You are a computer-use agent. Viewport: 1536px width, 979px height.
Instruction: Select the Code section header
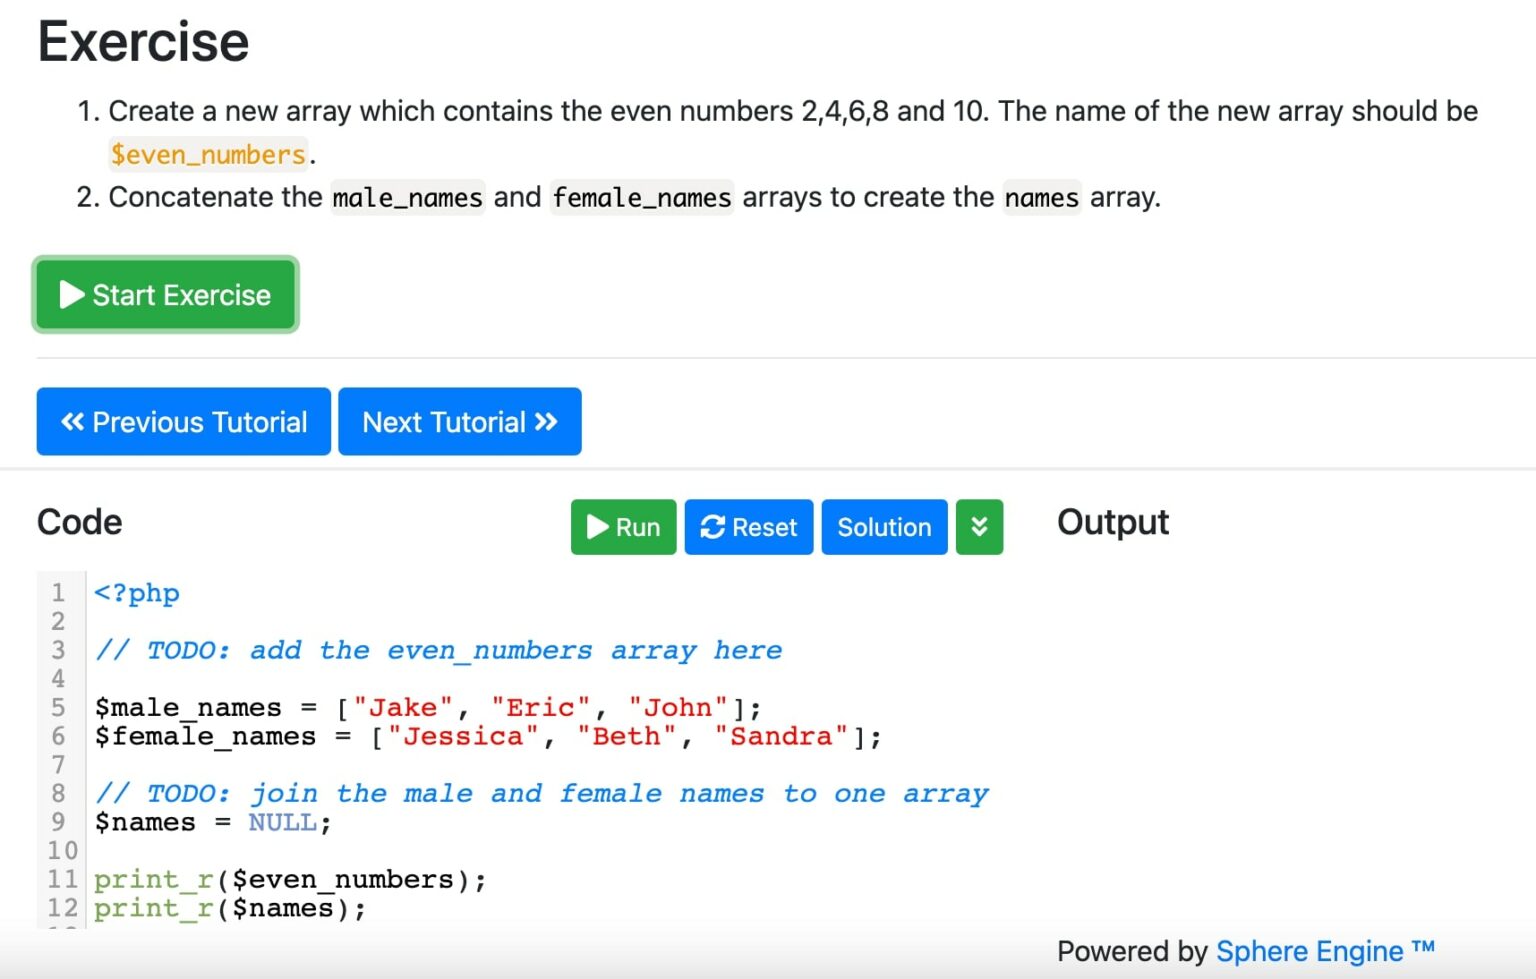pyautogui.click(x=78, y=521)
